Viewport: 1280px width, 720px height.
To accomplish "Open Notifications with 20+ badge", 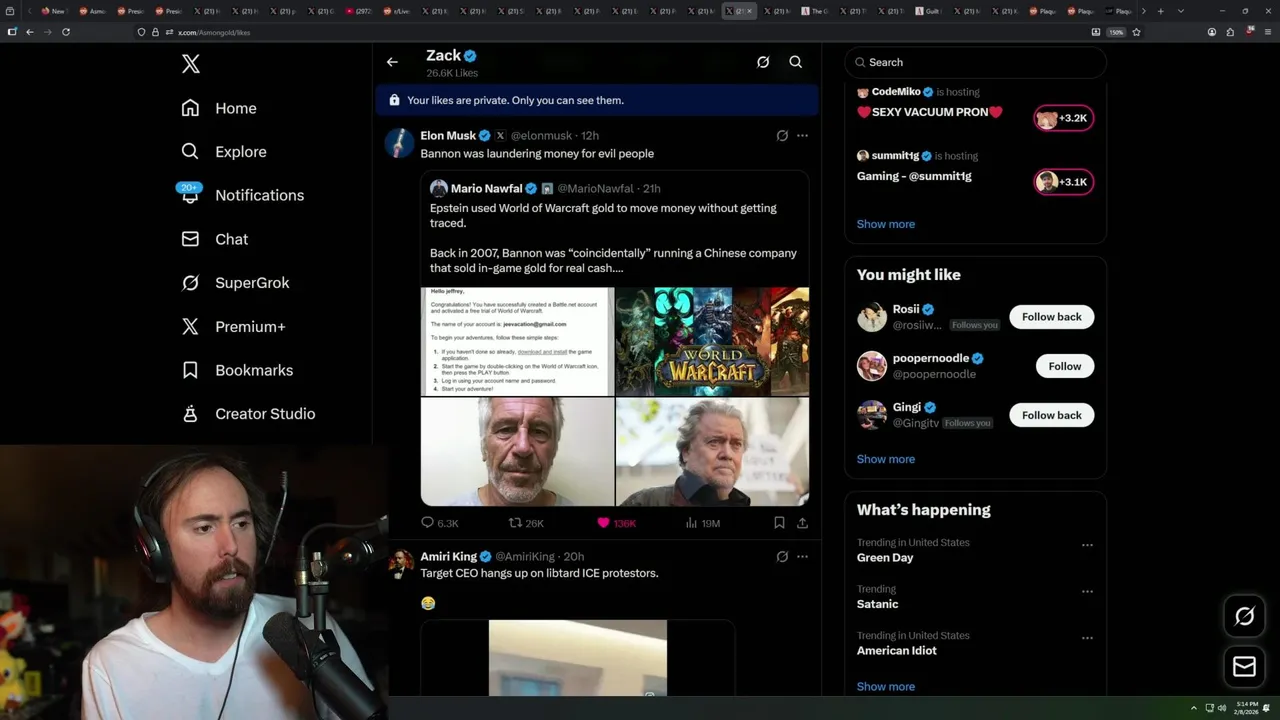I will (x=241, y=195).
